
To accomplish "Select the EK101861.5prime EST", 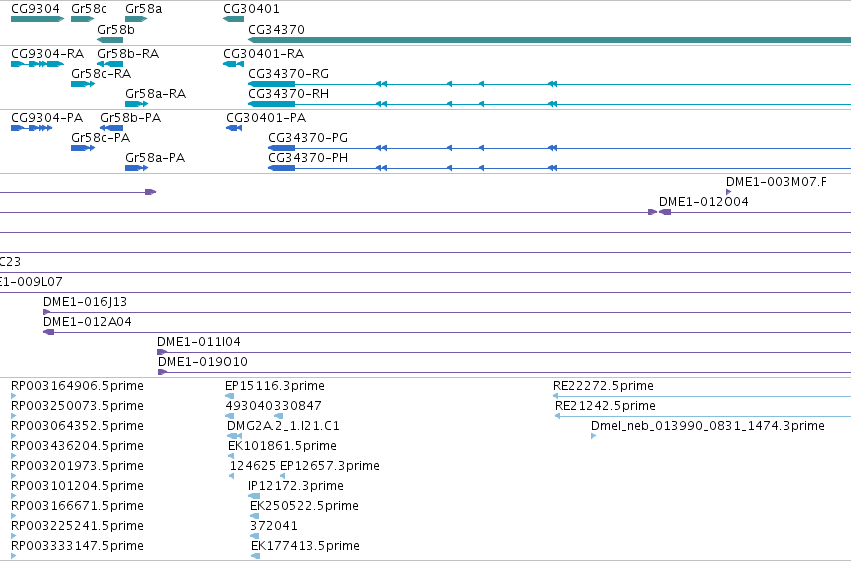I will pyautogui.click(x=231, y=456).
